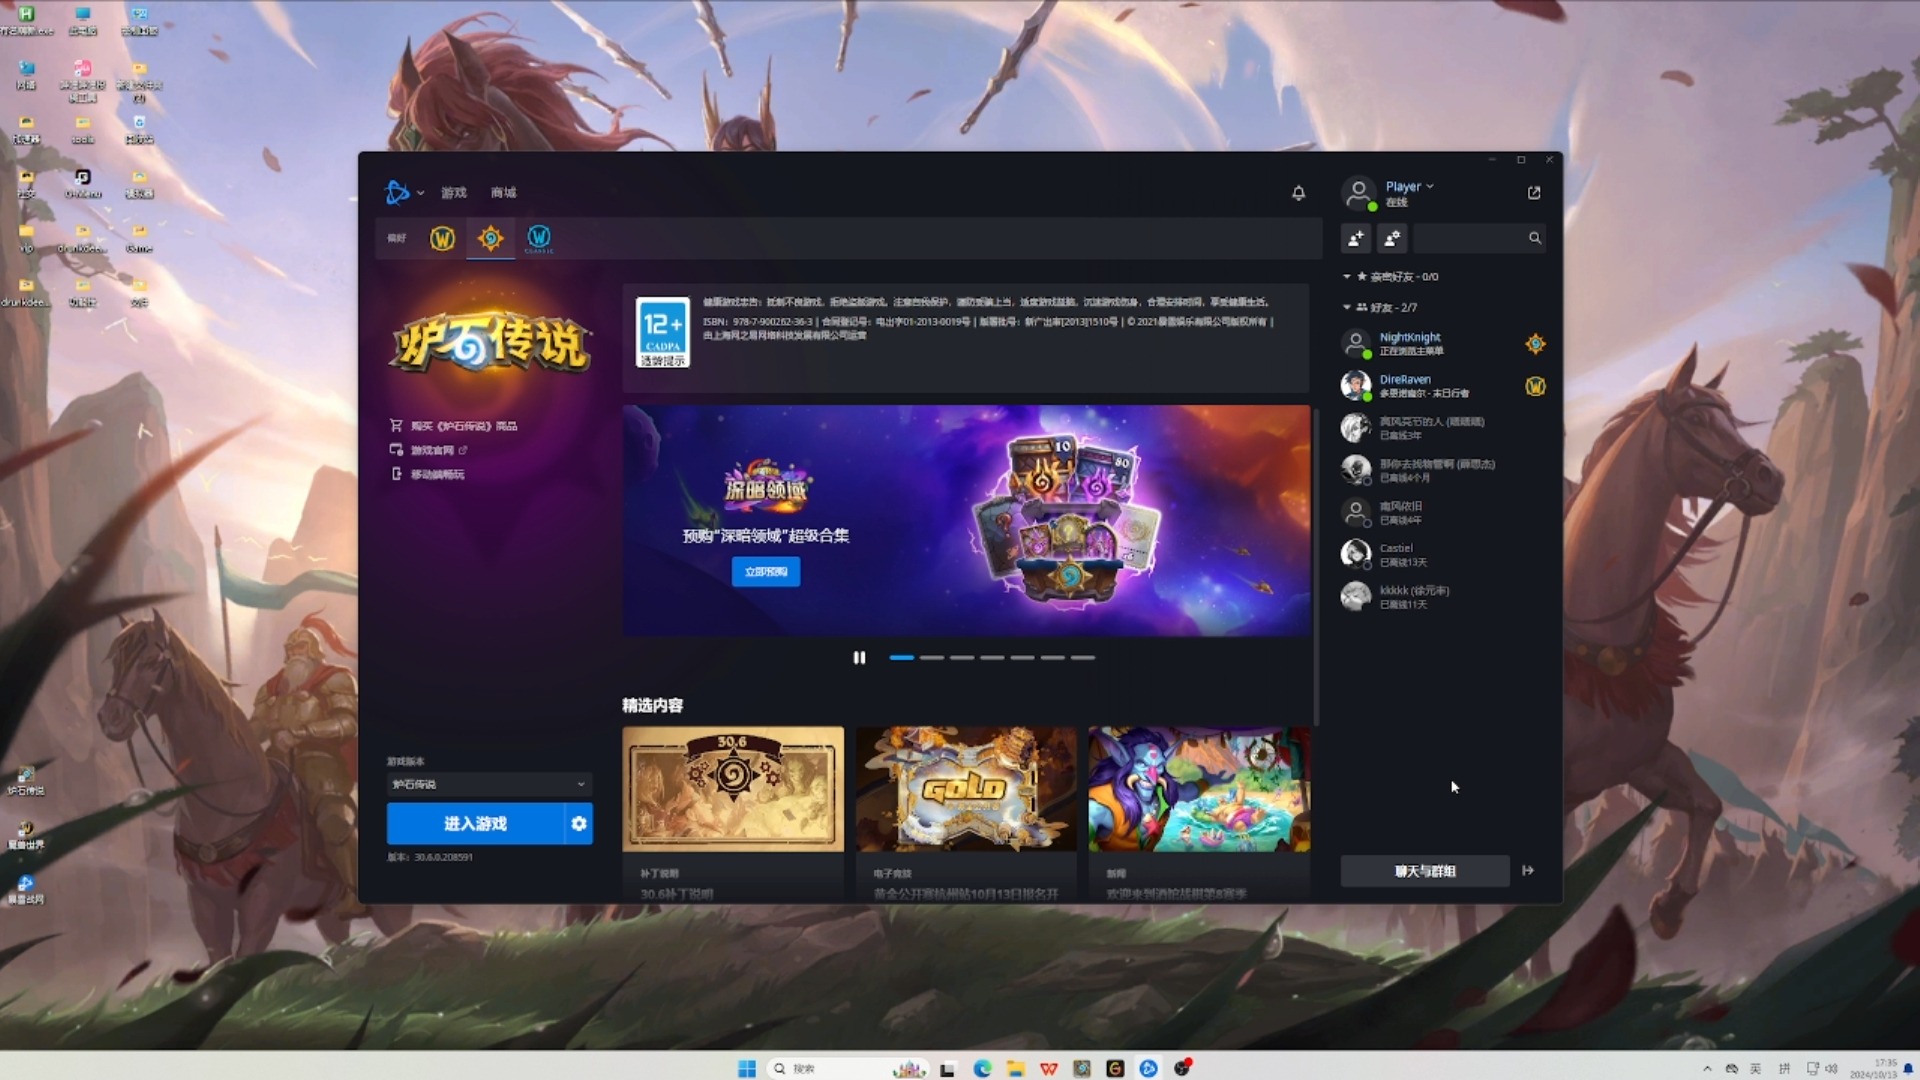
Task: Select the friend offline for 4 years
Action: point(1443,512)
